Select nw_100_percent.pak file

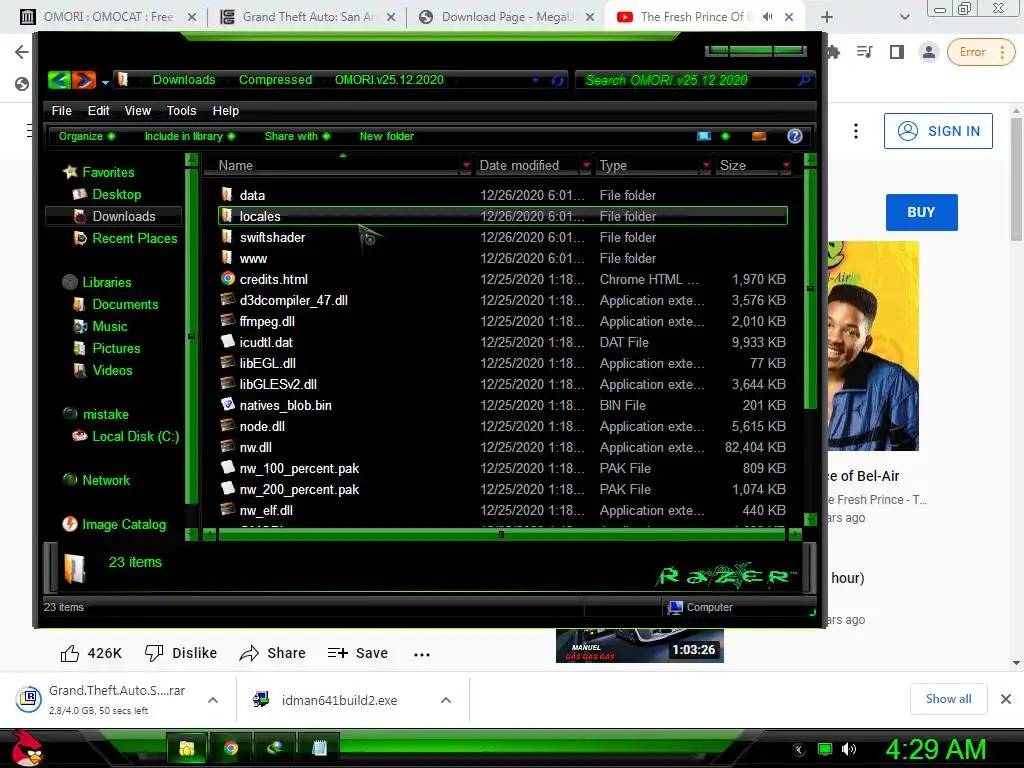click(x=299, y=468)
